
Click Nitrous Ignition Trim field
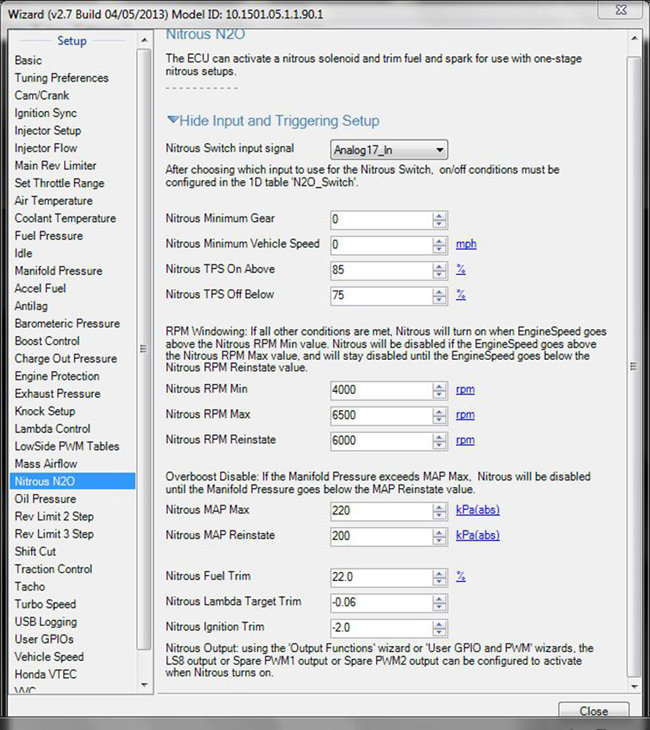(382, 628)
